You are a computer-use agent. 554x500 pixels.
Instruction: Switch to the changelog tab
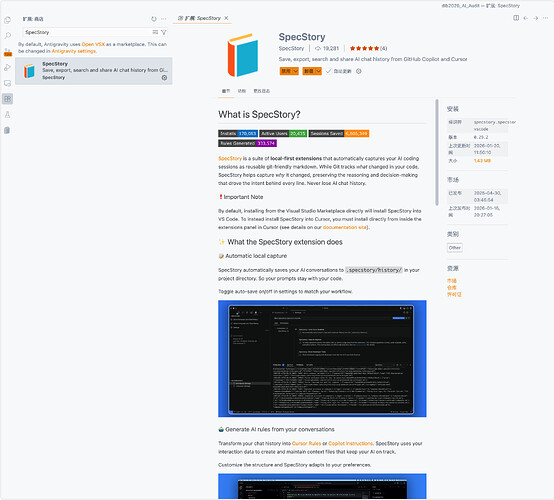pos(261,91)
